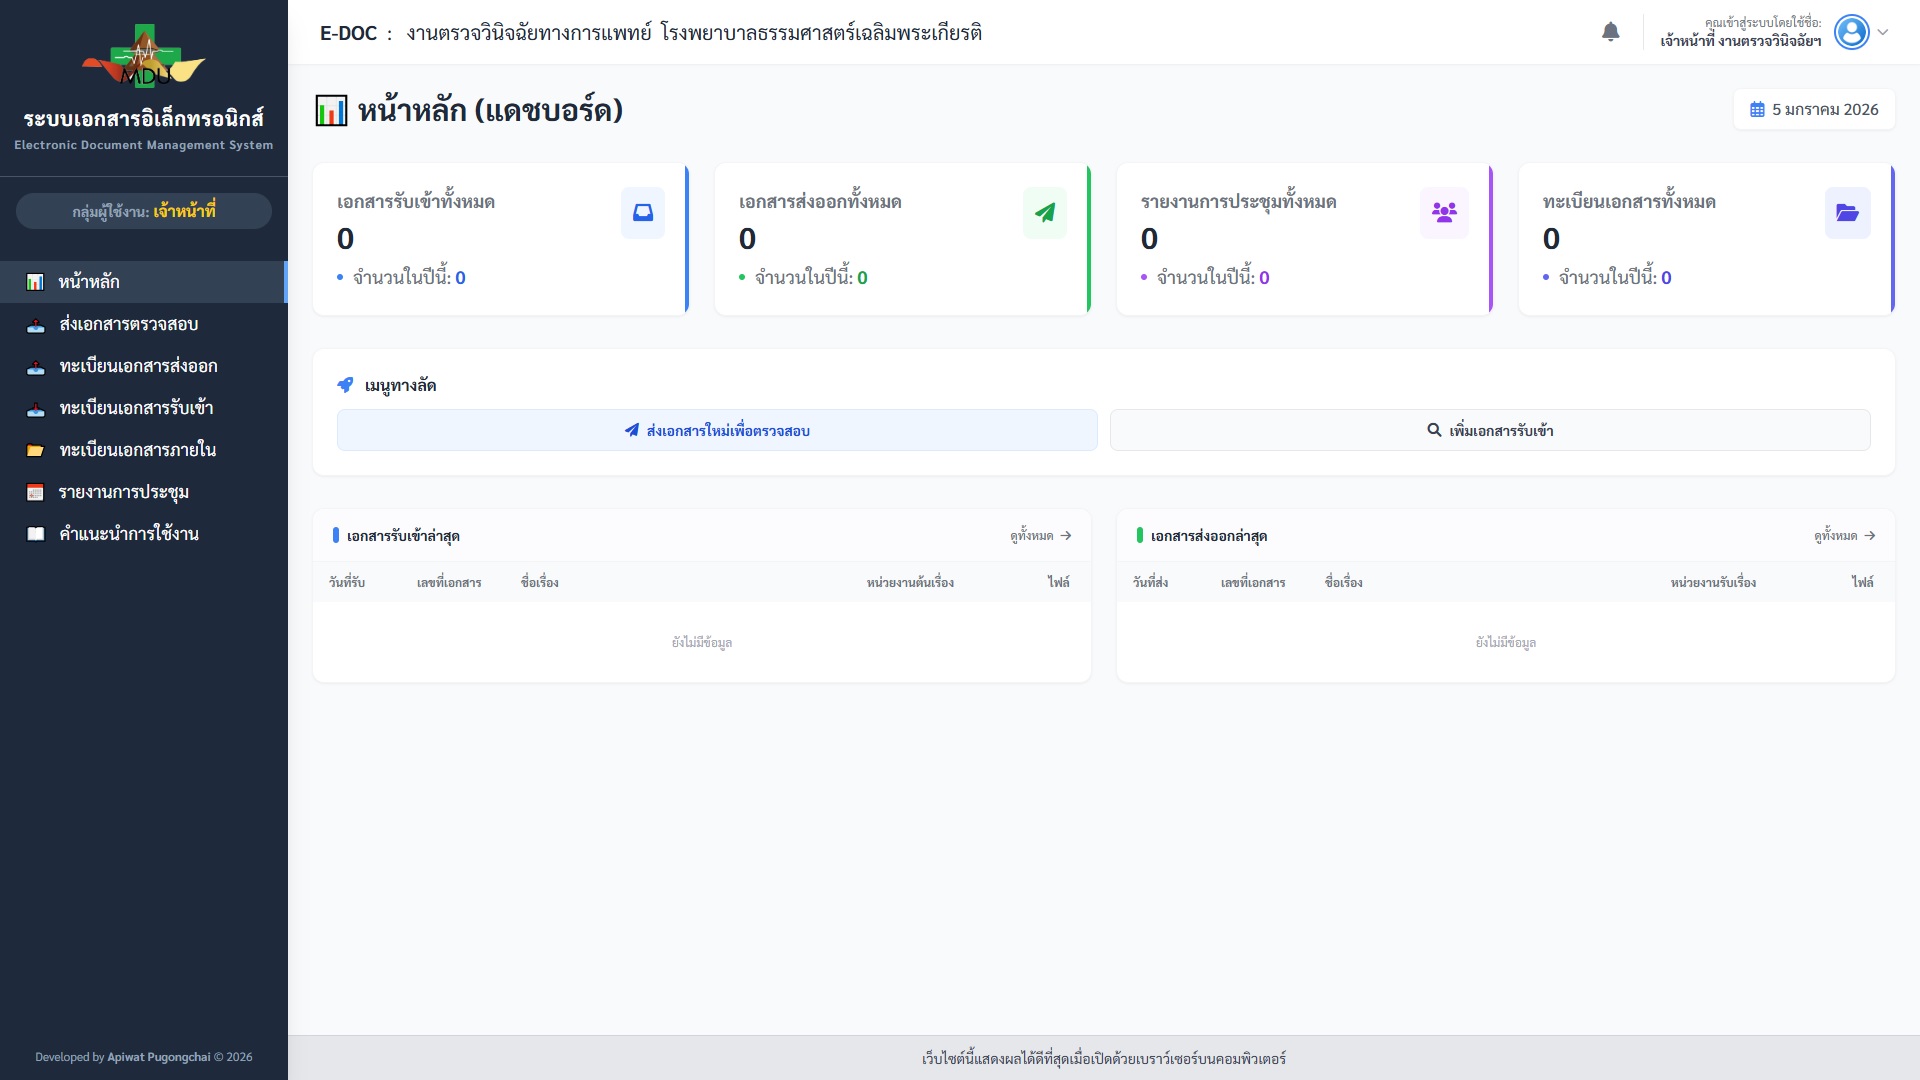Image resolution: width=1920 pixels, height=1080 pixels.
Task: Click the calendar icon beside 5 มกราคม 2026
Action: click(1757, 110)
